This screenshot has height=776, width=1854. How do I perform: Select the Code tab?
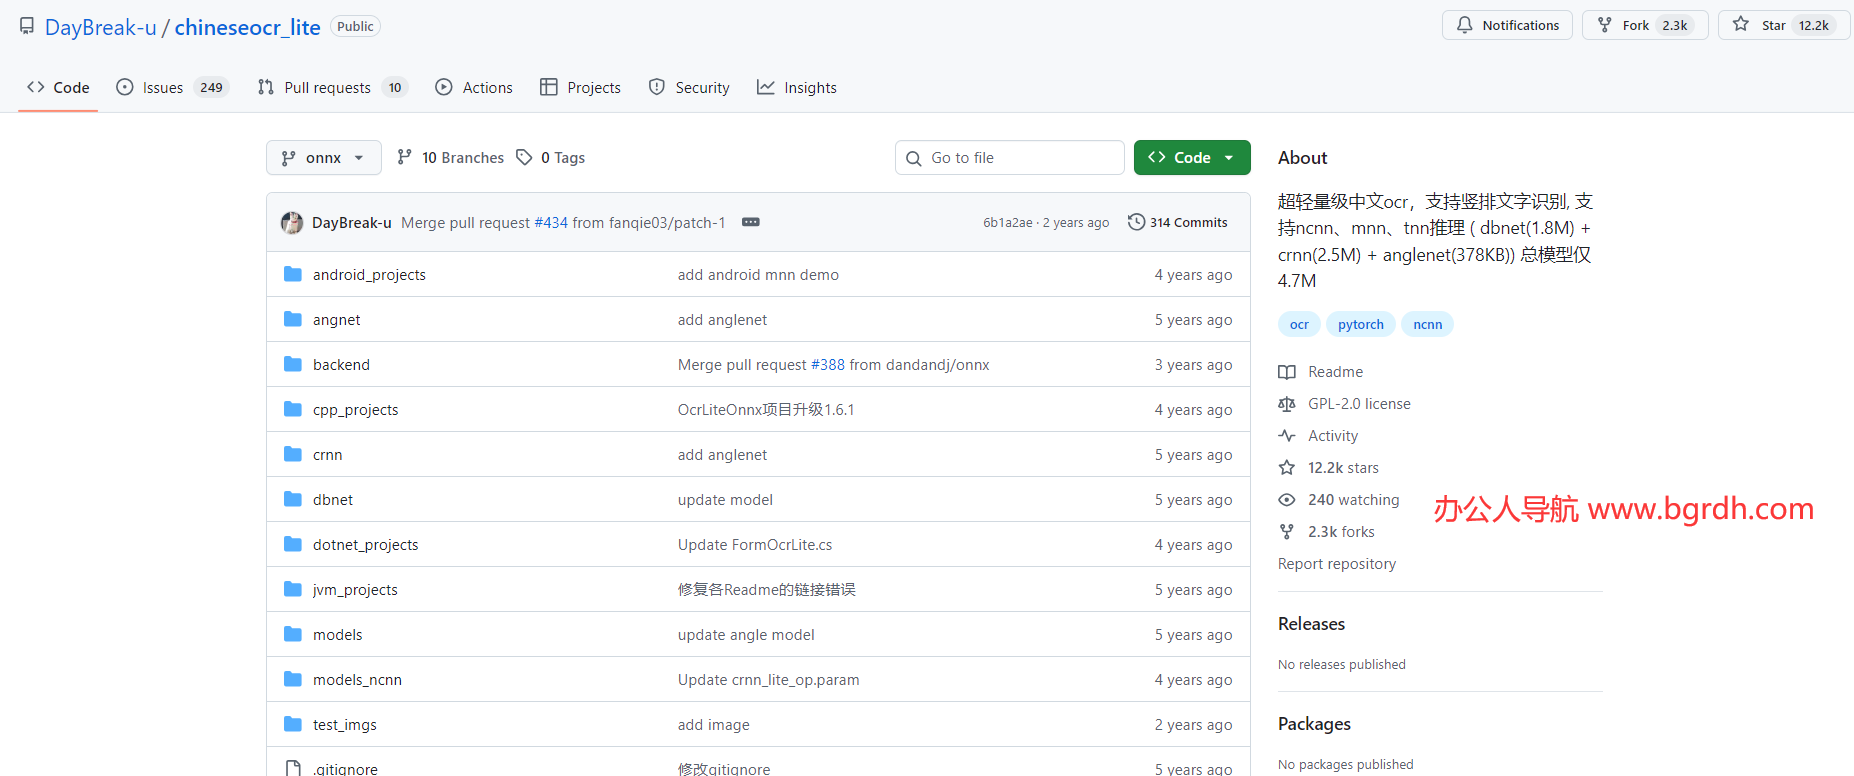click(58, 87)
